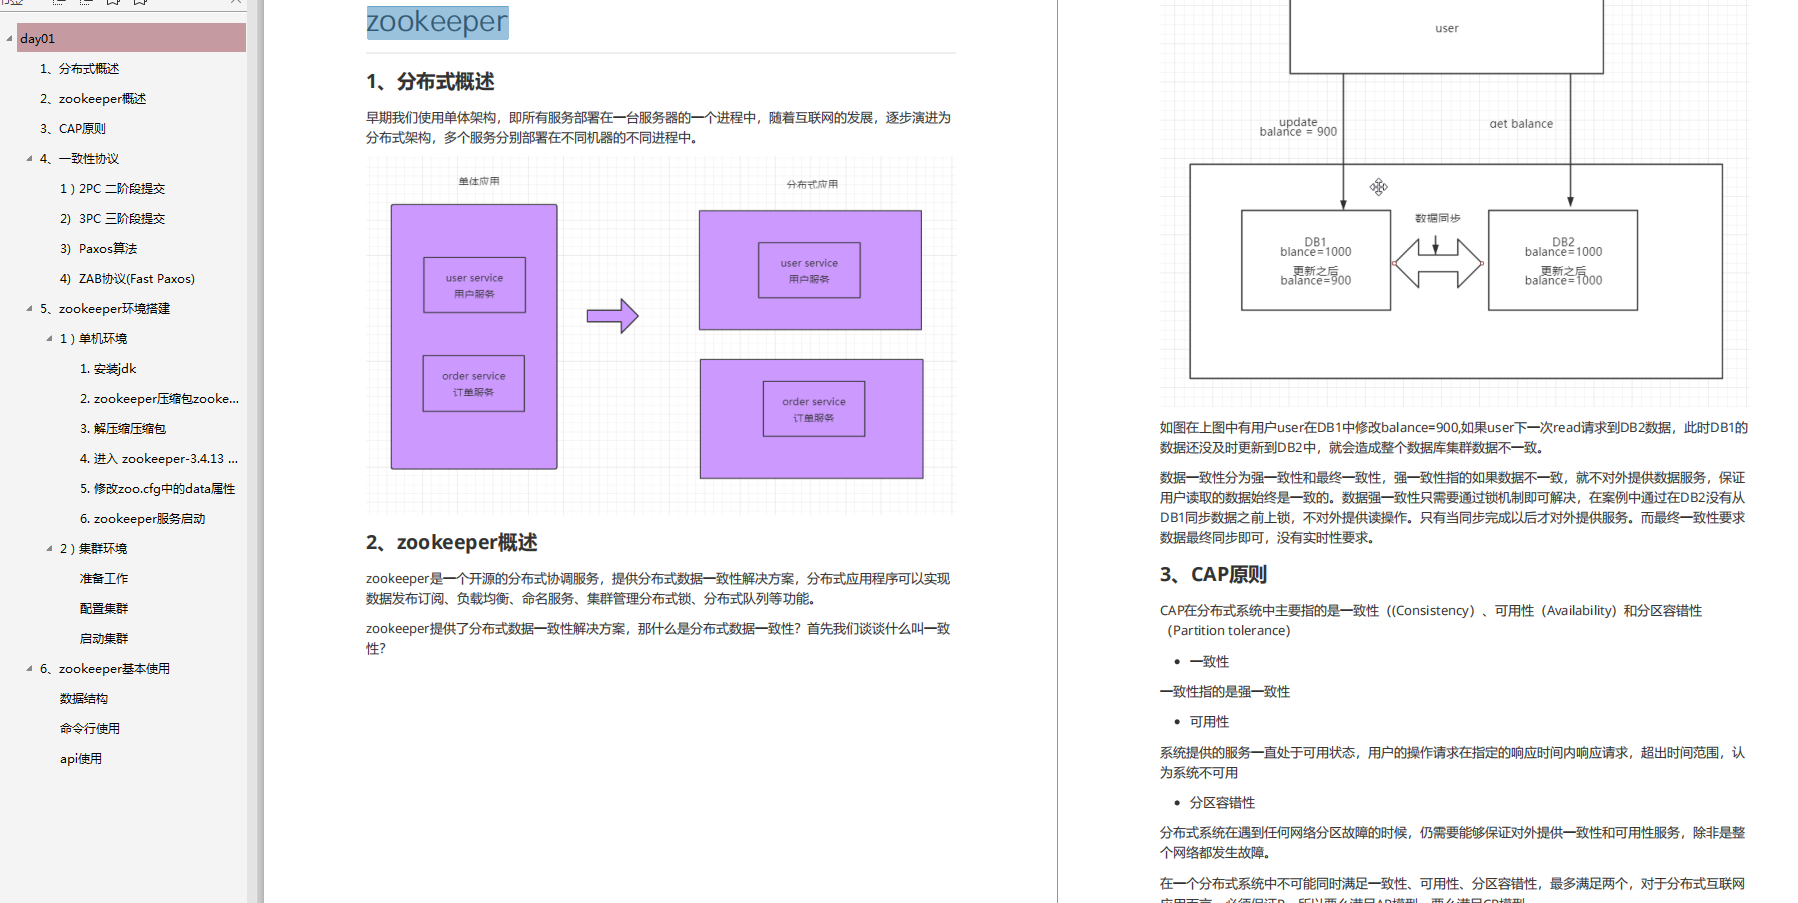The width and height of the screenshot is (1798, 903).
Task: Click the 'user service' box in the monolith diagram
Action: click(x=474, y=285)
